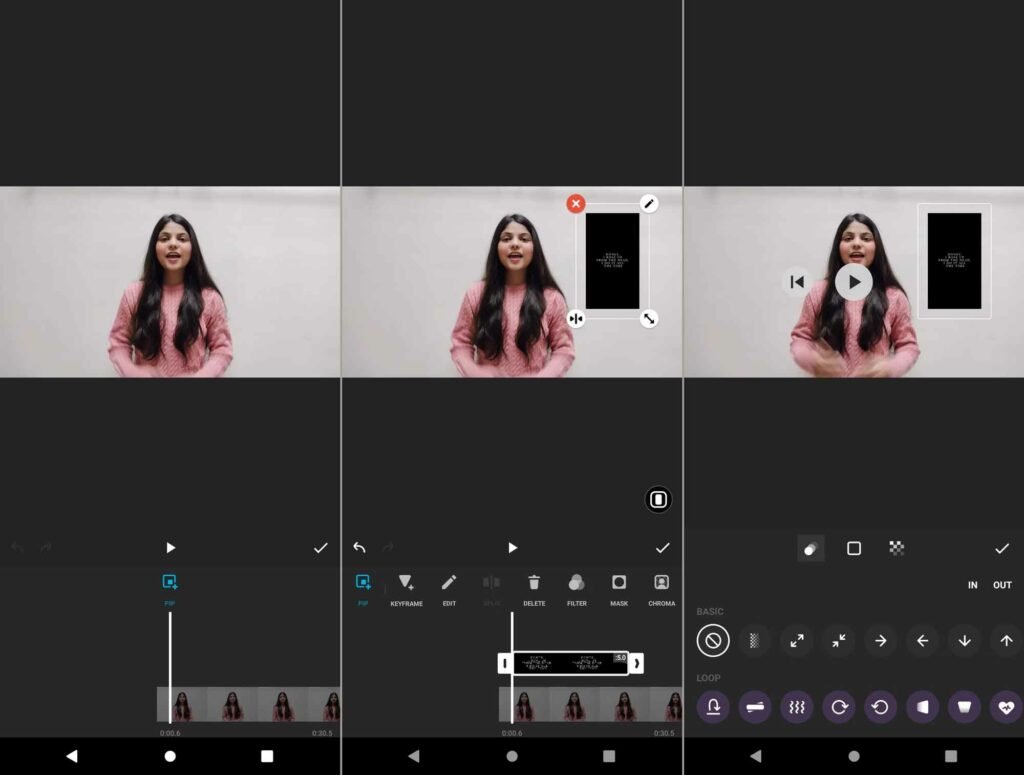The width and height of the screenshot is (1024, 775).
Task: Choose the no-animation circle option
Action: coord(713,641)
